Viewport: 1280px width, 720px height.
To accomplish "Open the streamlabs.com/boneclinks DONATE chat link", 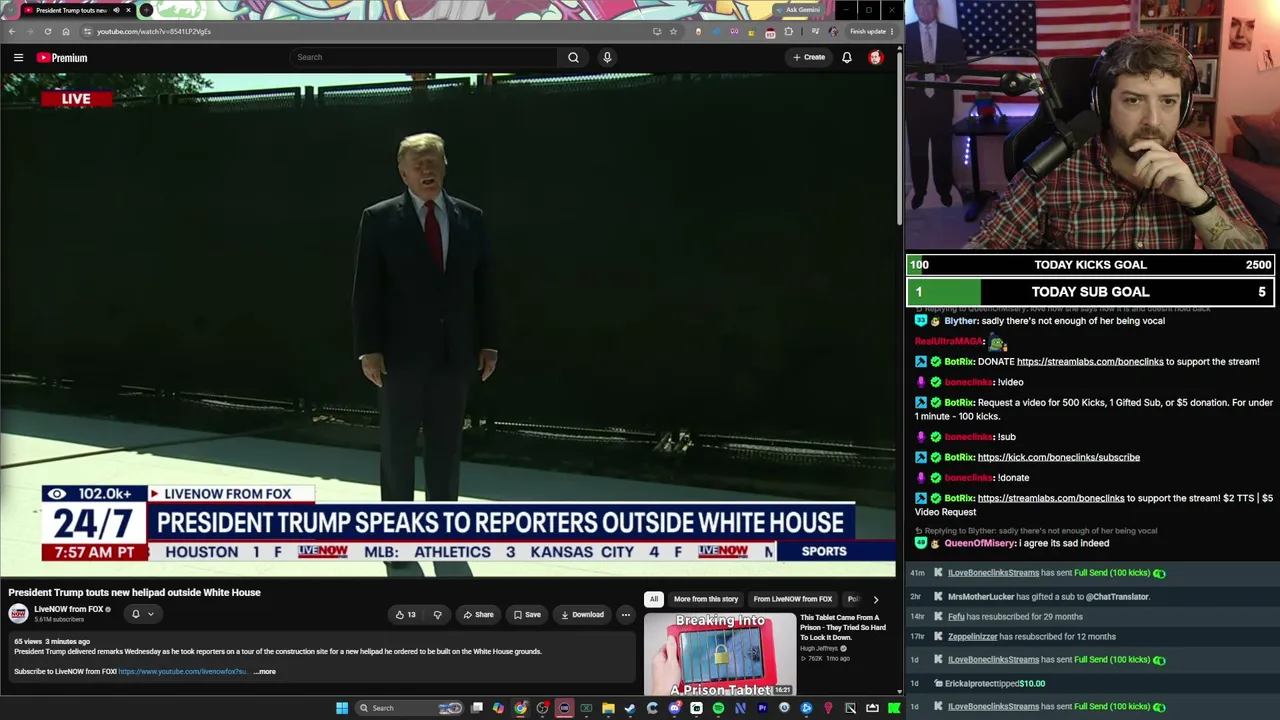I will tap(1090, 362).
